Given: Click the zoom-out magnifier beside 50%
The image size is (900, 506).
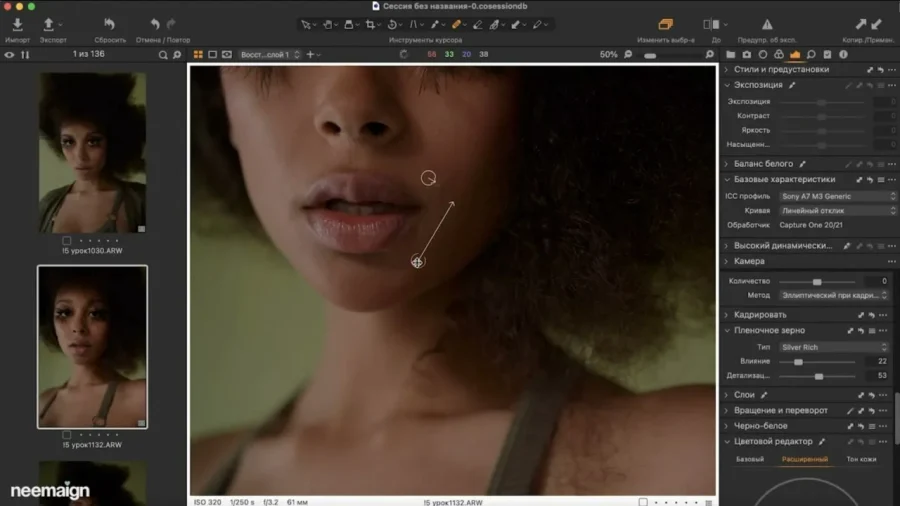Looking at the screenshot, I should coord(628,55).
